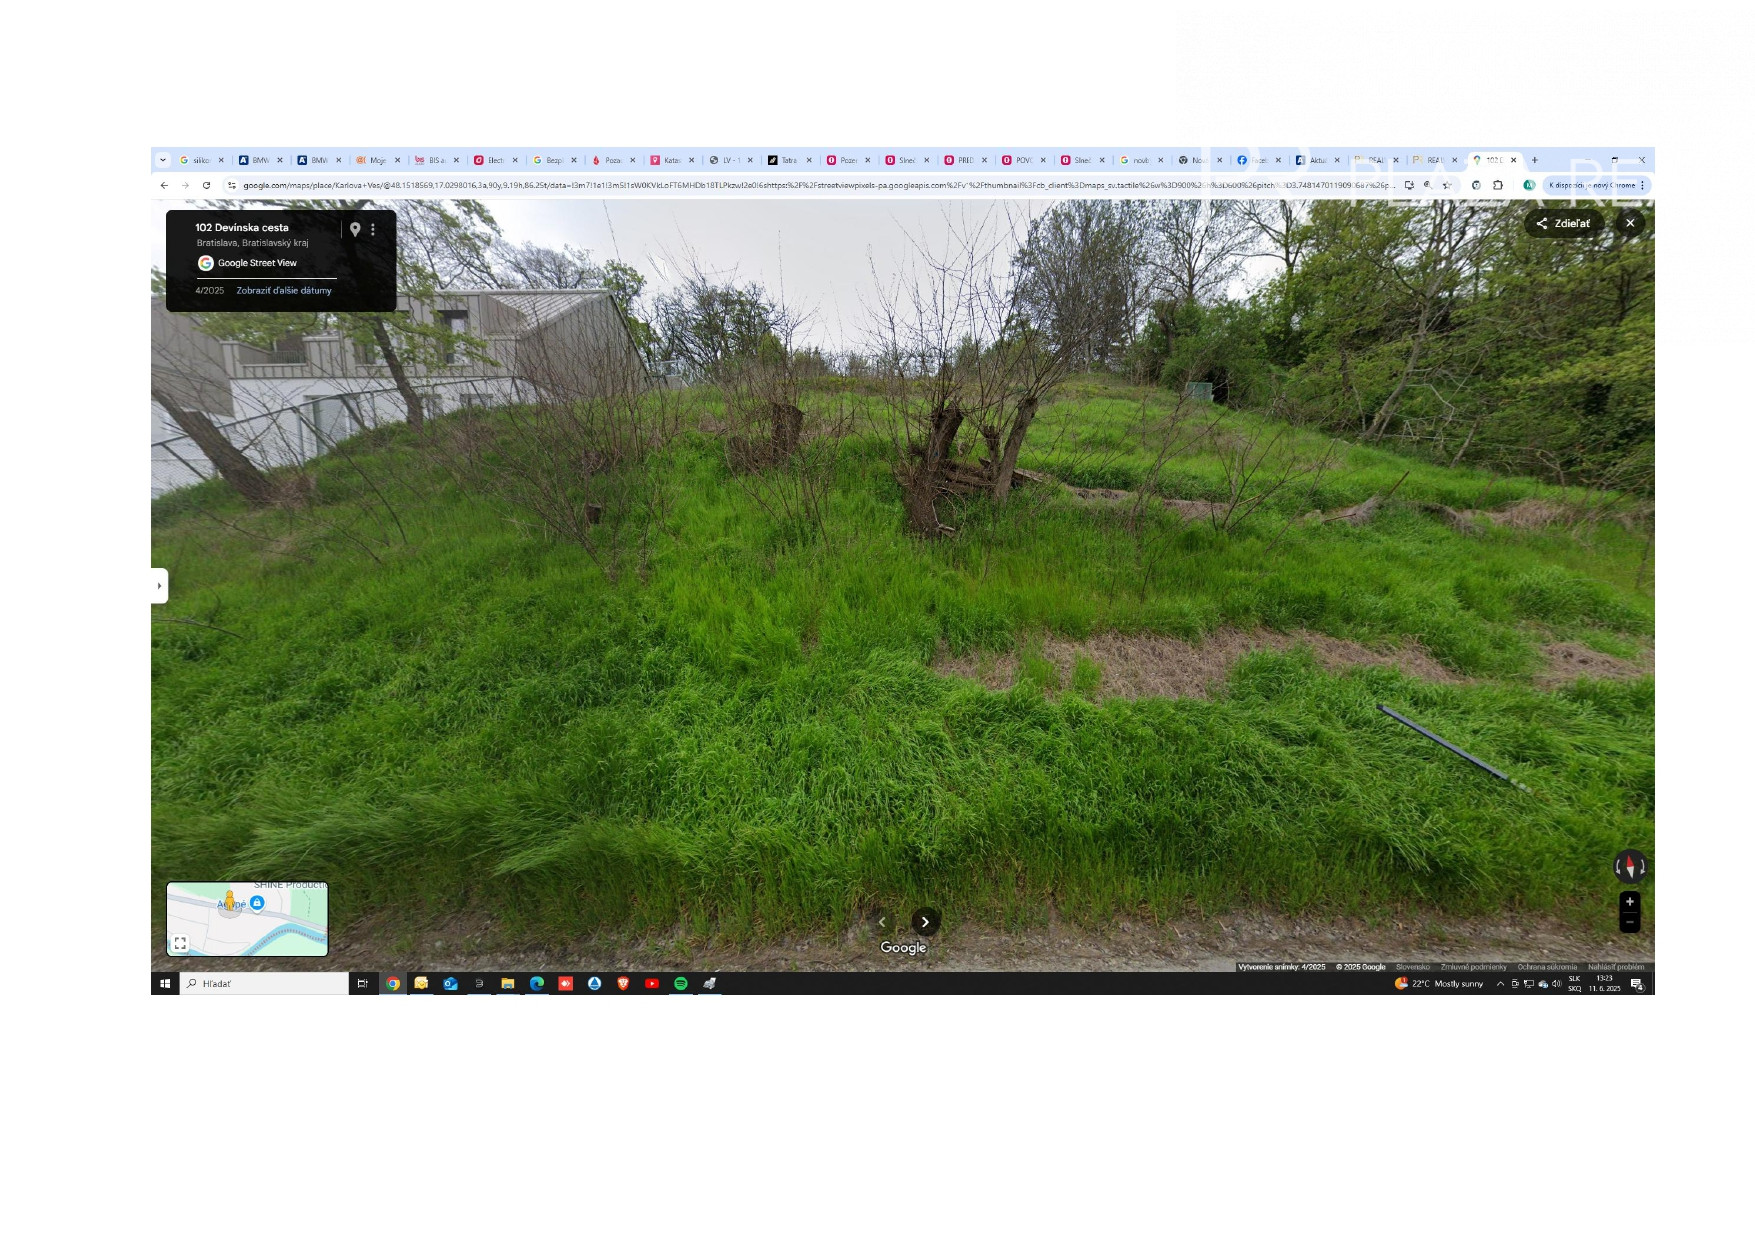Zoom in with the plus button
The width and height of the screenshot is (1755, 1241).
click(1629, 902)
